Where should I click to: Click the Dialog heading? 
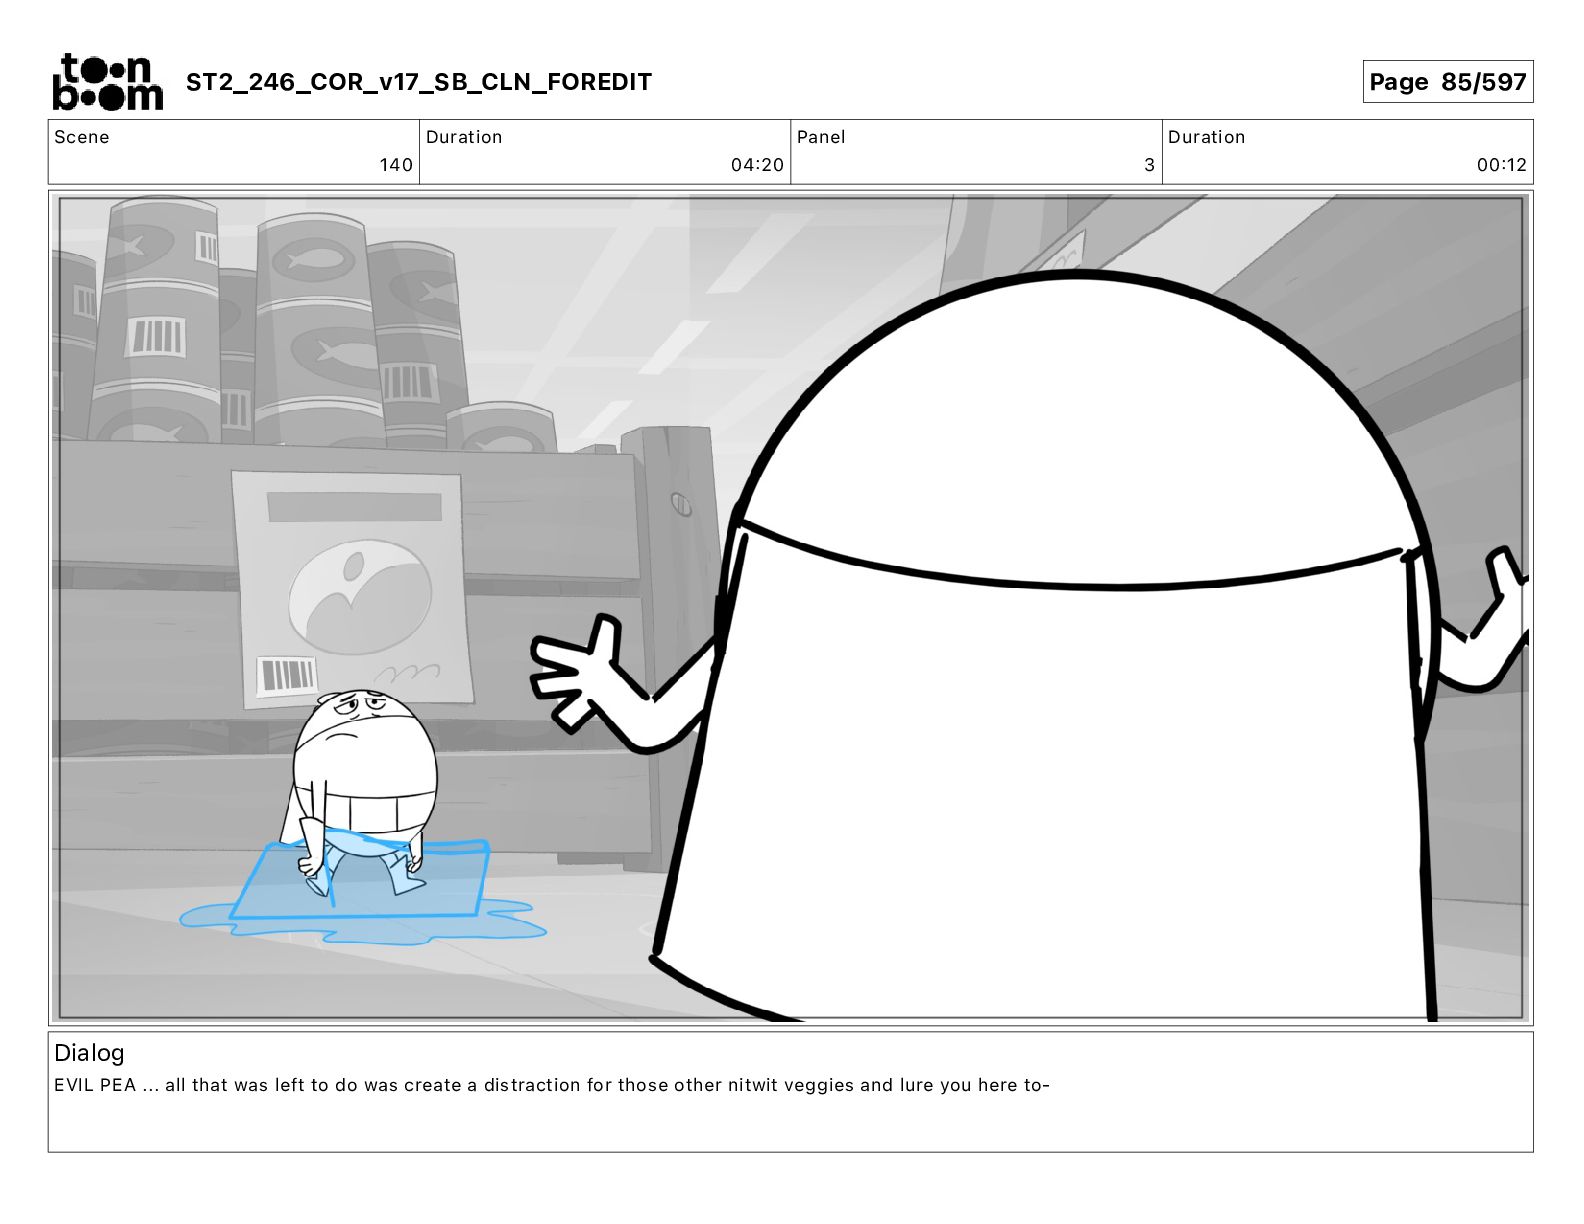coord(89,1053)
